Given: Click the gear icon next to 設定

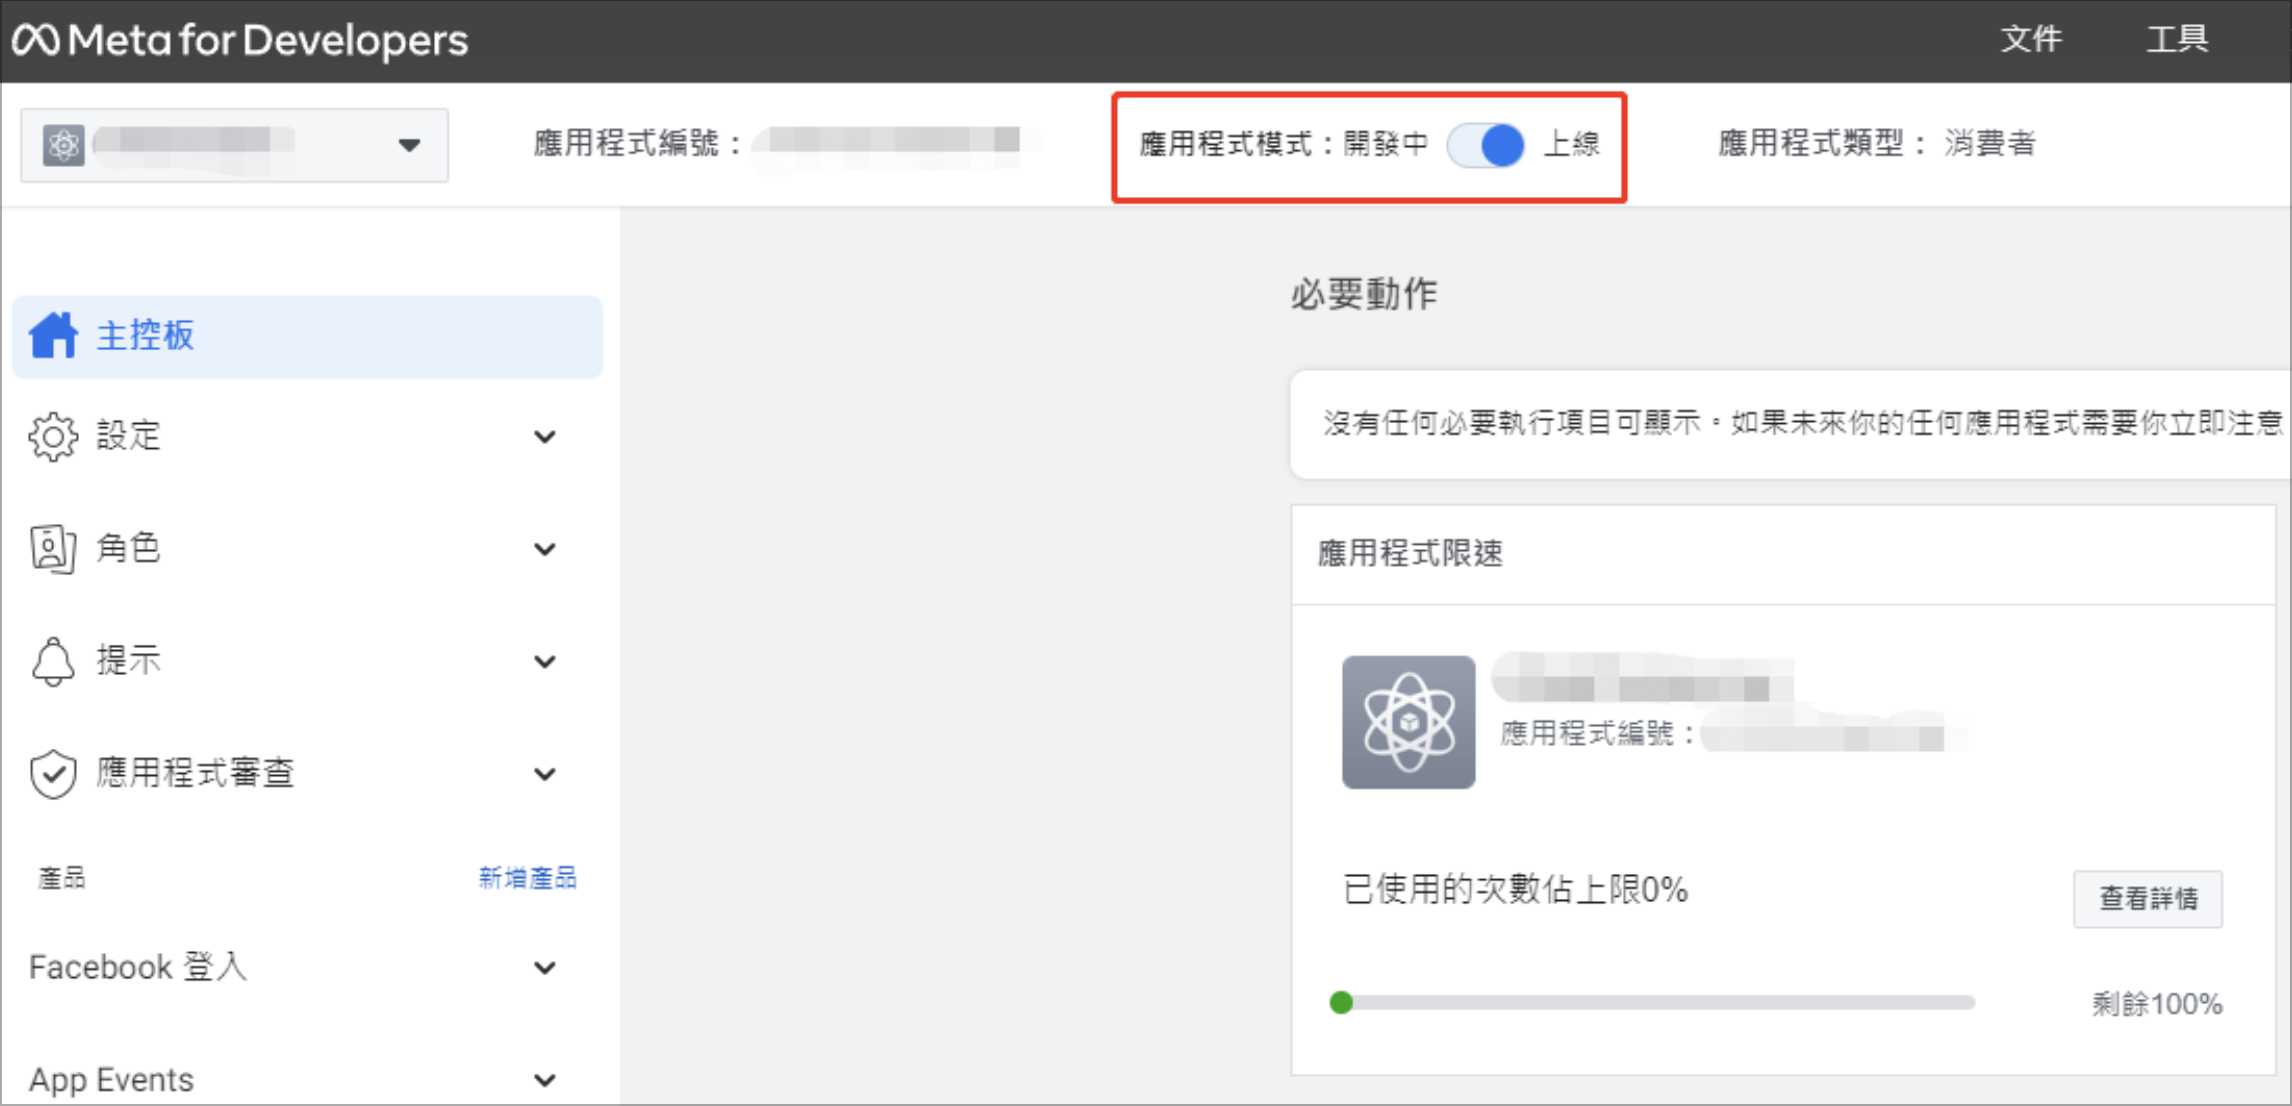Looking at the screenshot, I should [53, 436].
